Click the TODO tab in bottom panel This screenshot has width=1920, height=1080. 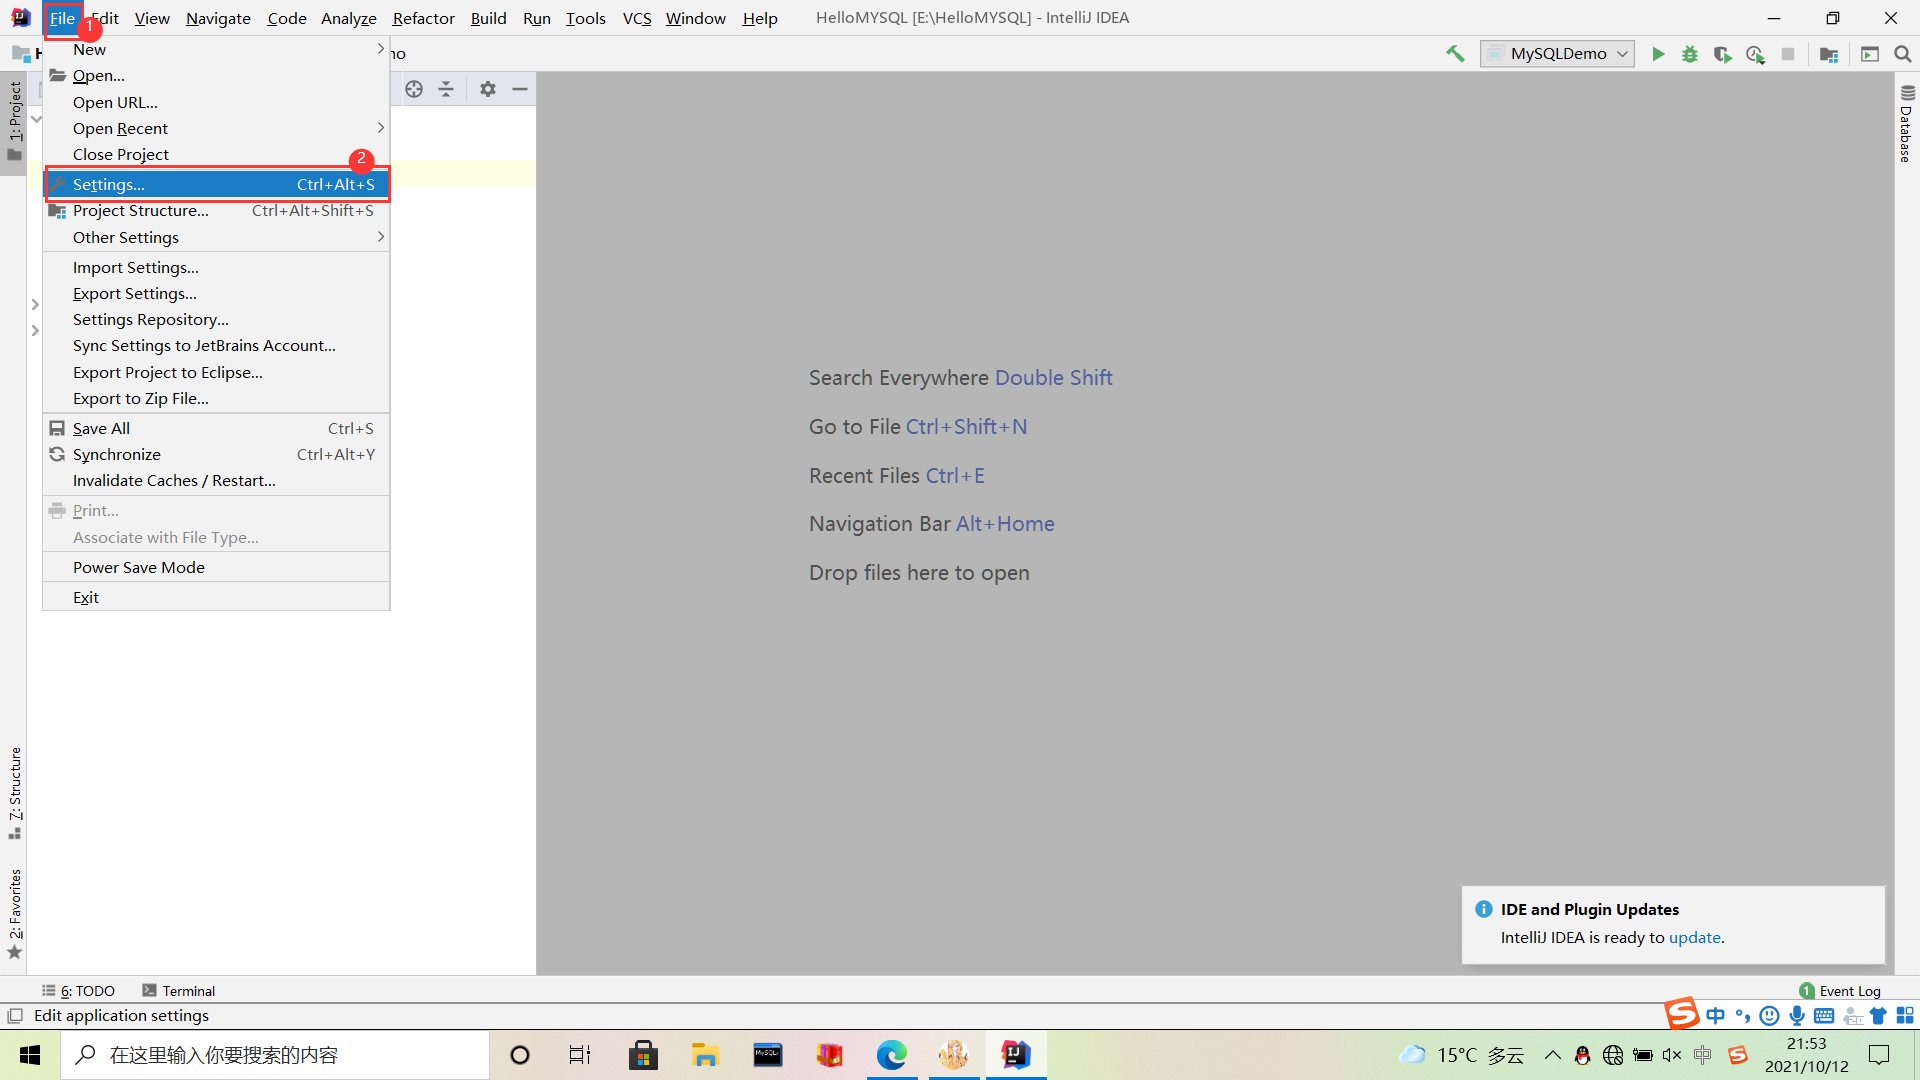point(82,990)
